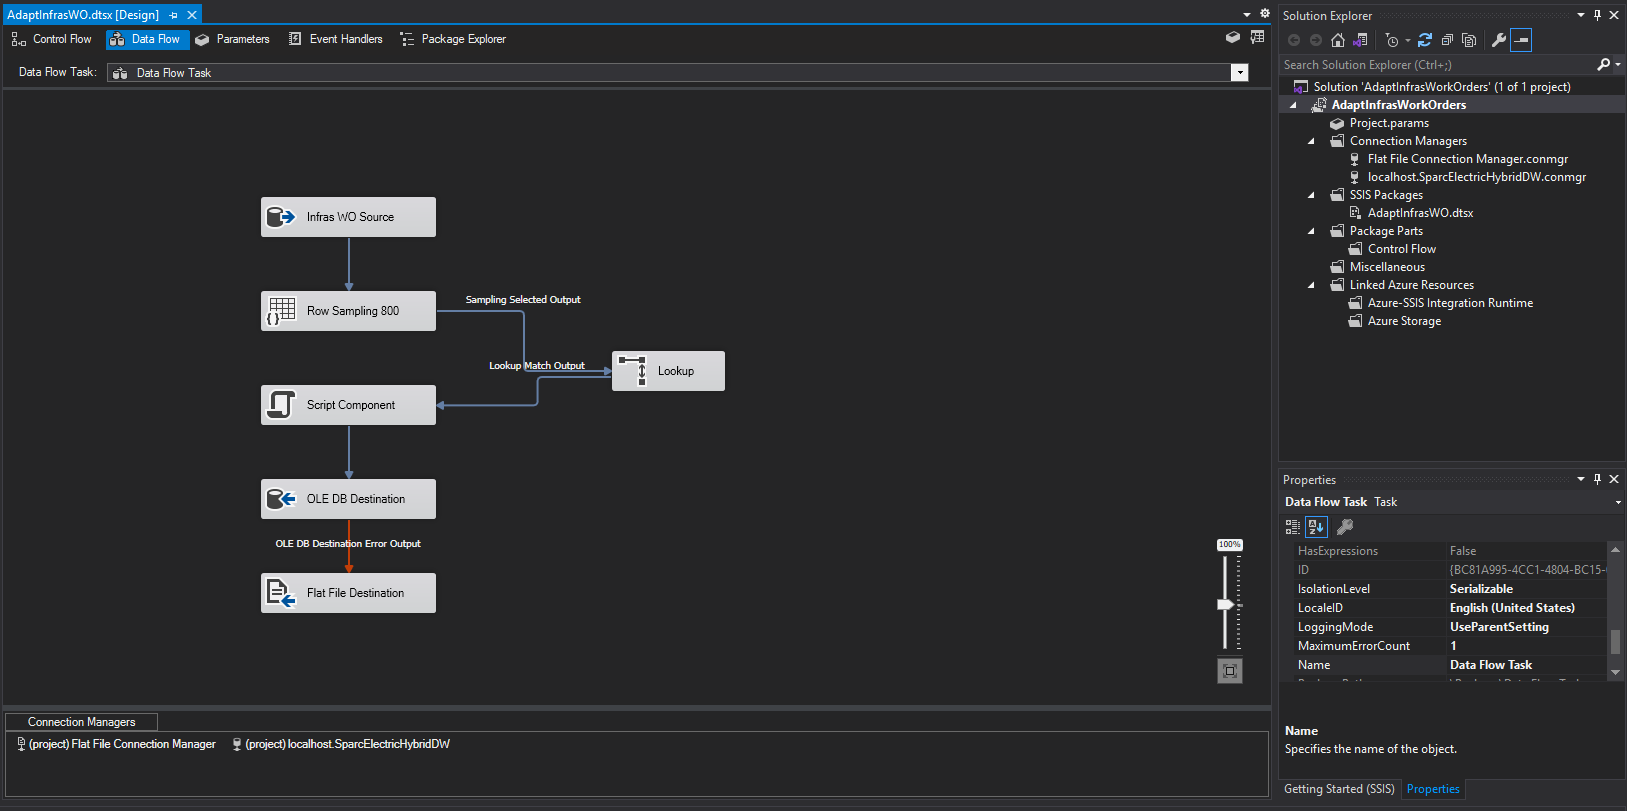Screen dimensions: 1627x811
Task: Select Project.params in Solution Explorer
Action: pos(1389,123)
